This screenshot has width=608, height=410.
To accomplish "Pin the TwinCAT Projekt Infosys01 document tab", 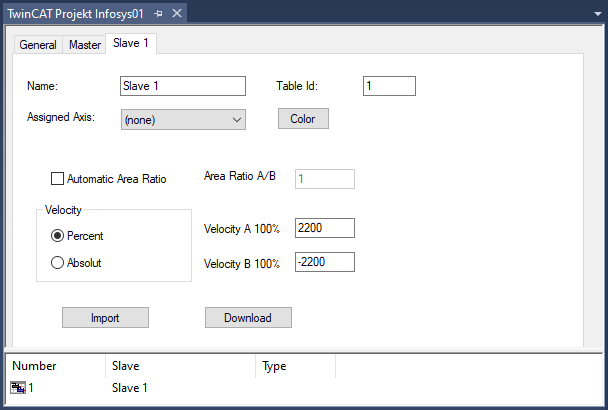I will [158, 14].
